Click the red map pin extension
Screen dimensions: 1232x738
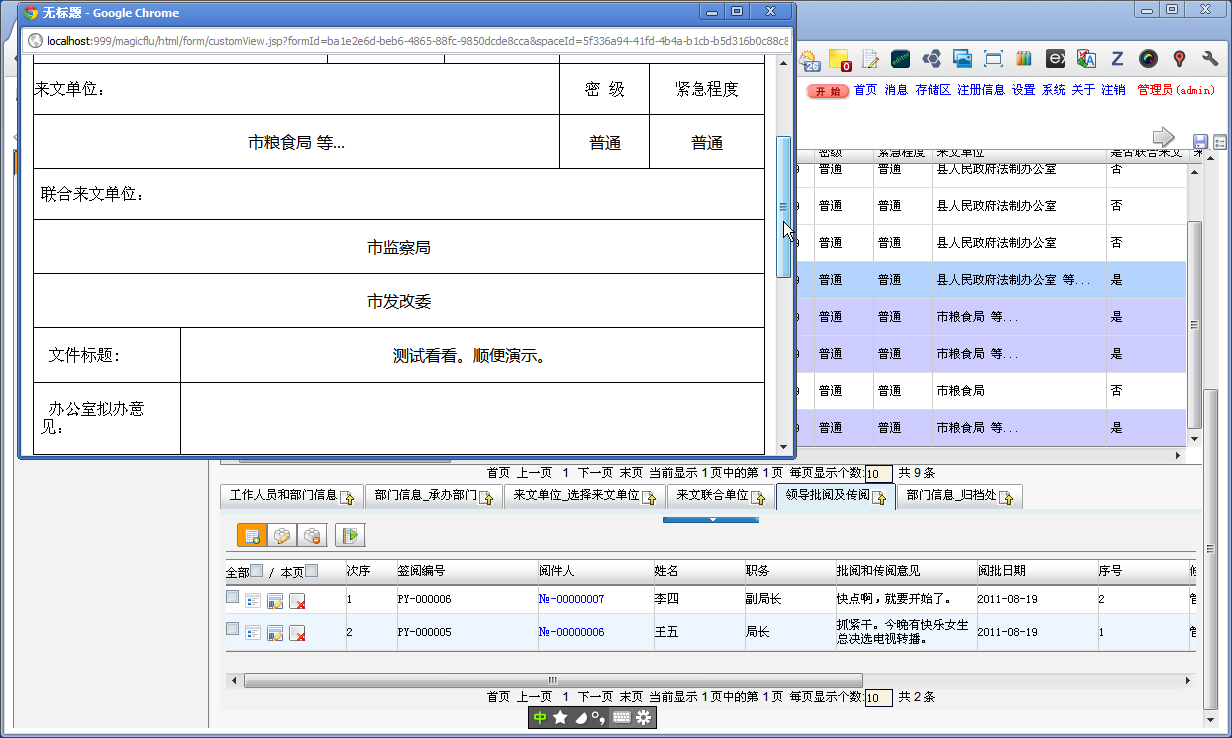tap(1179, 59)
